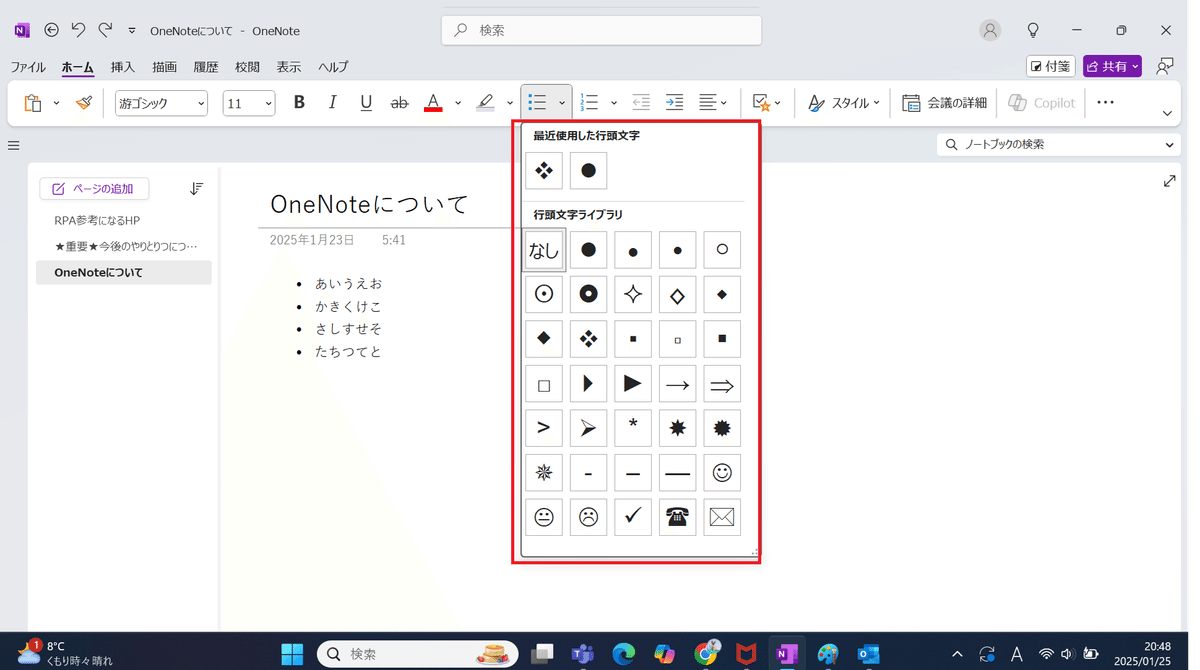Expand the page to full view
Viewport: 1200px width, 670px height.
tap(1169, 181)
